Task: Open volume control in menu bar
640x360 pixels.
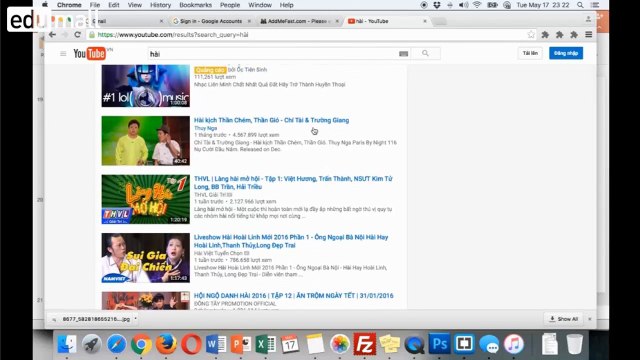Action: 463,5
